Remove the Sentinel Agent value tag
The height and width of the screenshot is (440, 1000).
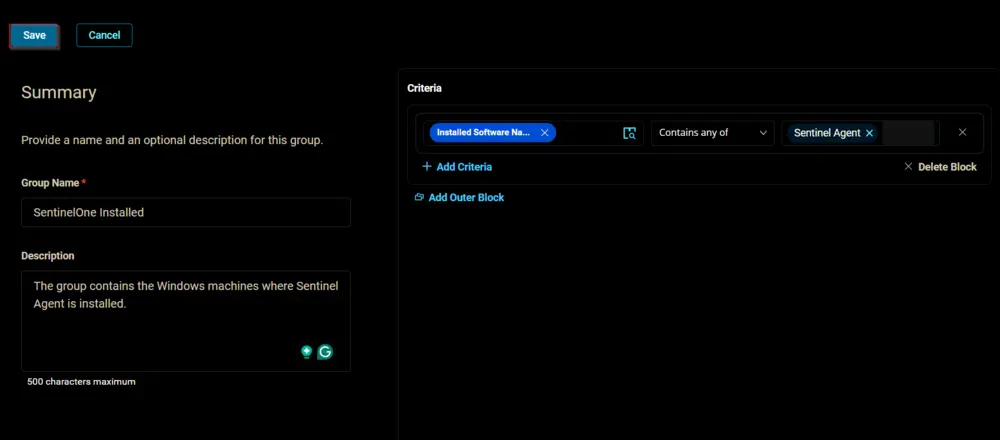(869, 133)
